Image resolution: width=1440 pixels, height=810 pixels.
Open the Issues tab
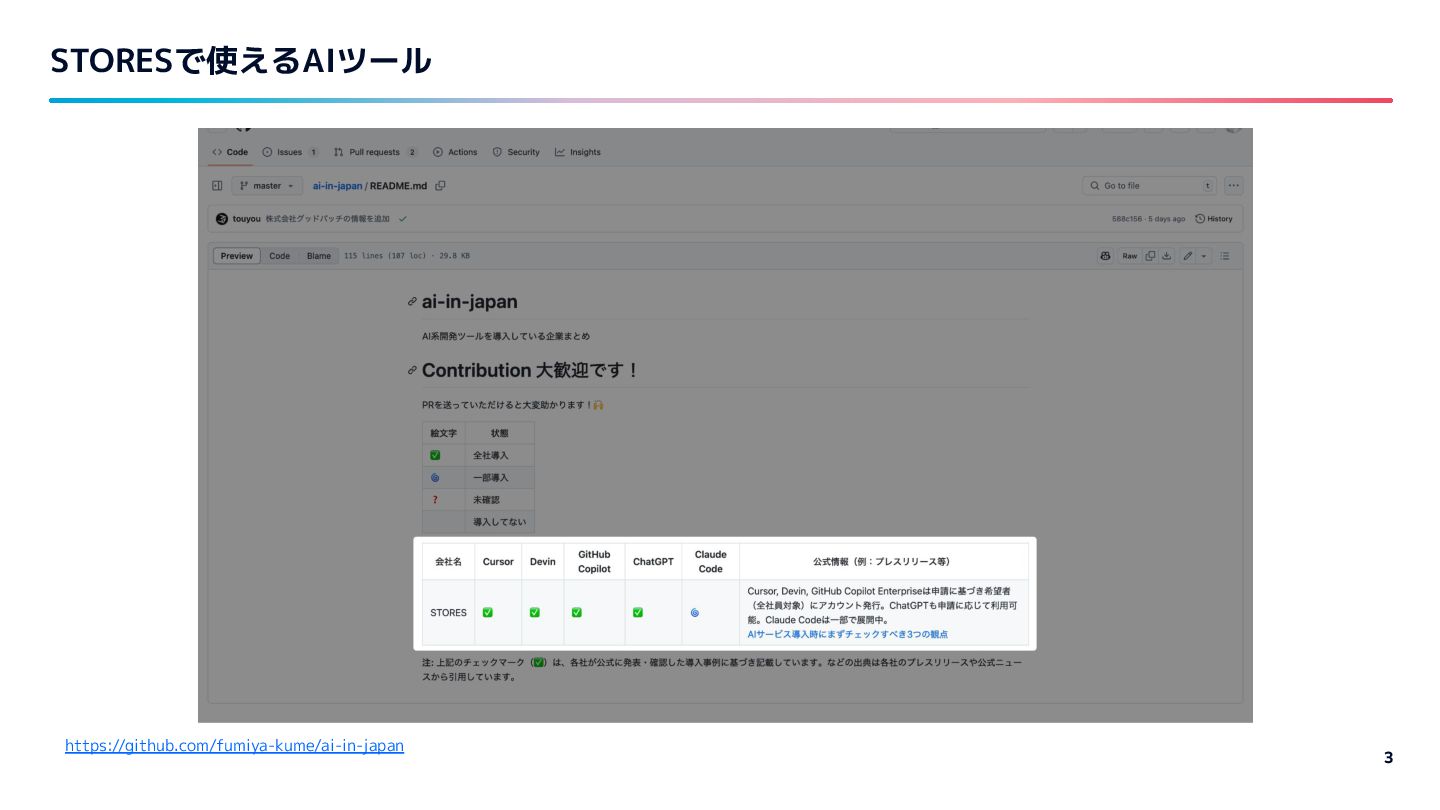290,152
